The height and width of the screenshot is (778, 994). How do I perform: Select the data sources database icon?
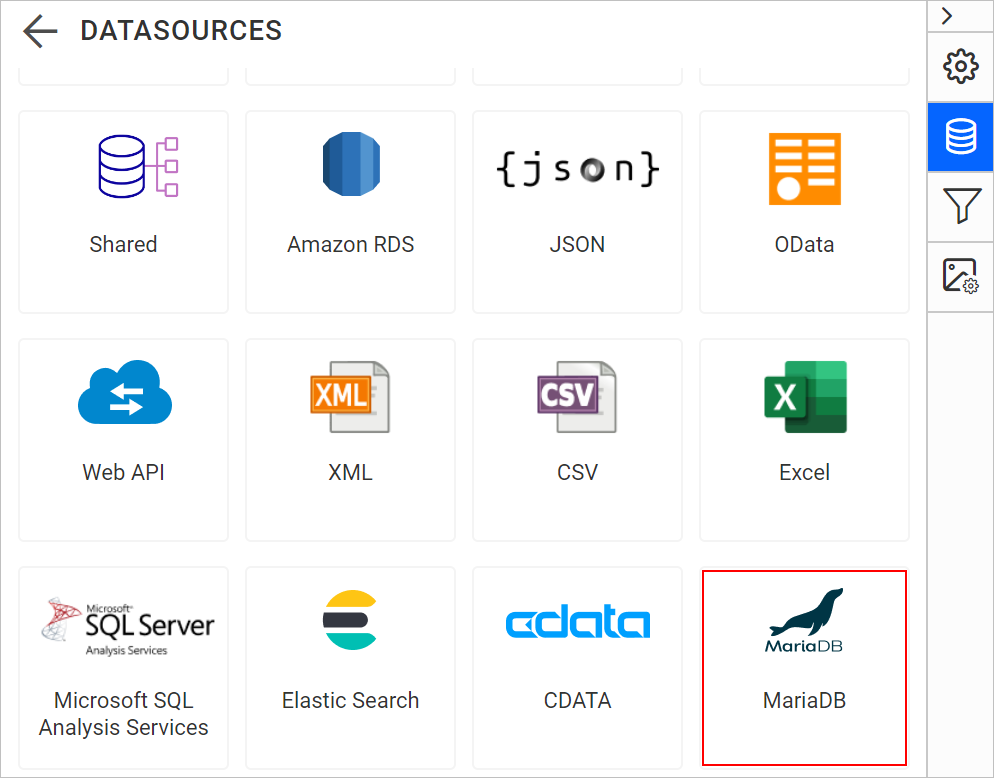pos(961,136)
